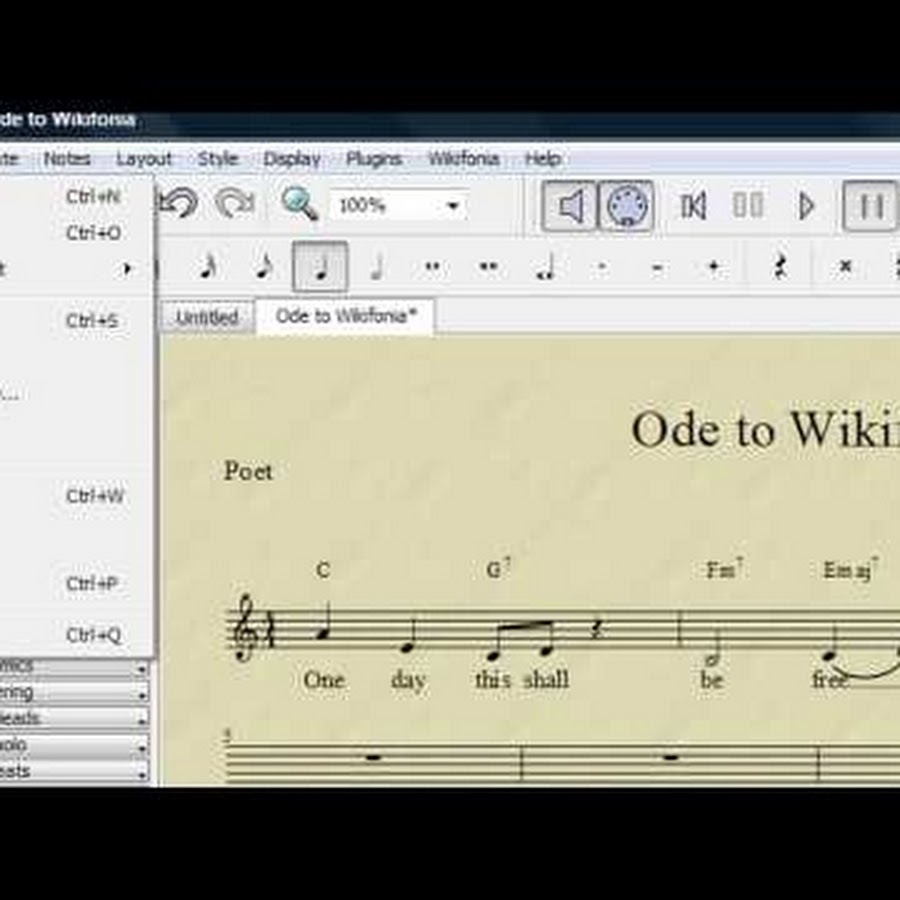Select the Fm7 chord symbol
900x900 pixels.
coord(725,569)
